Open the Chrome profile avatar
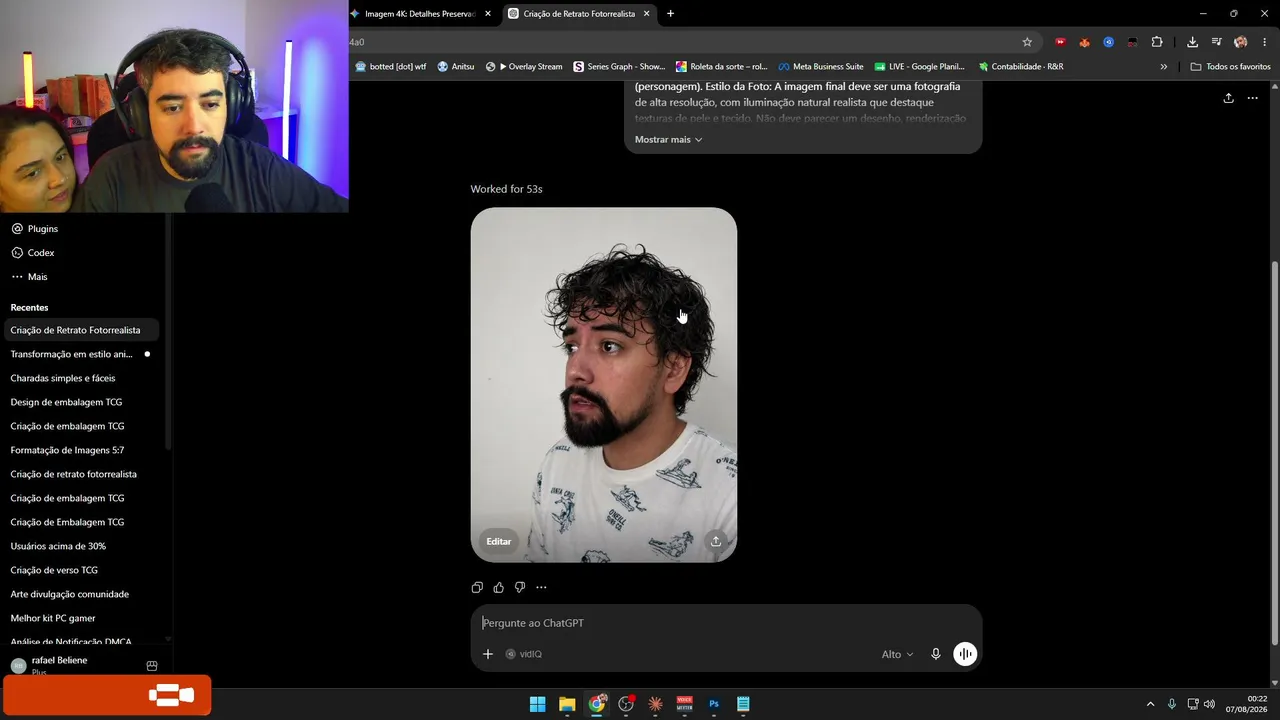The height and width of the screenshot is (720, 1280). point(1241,42)
